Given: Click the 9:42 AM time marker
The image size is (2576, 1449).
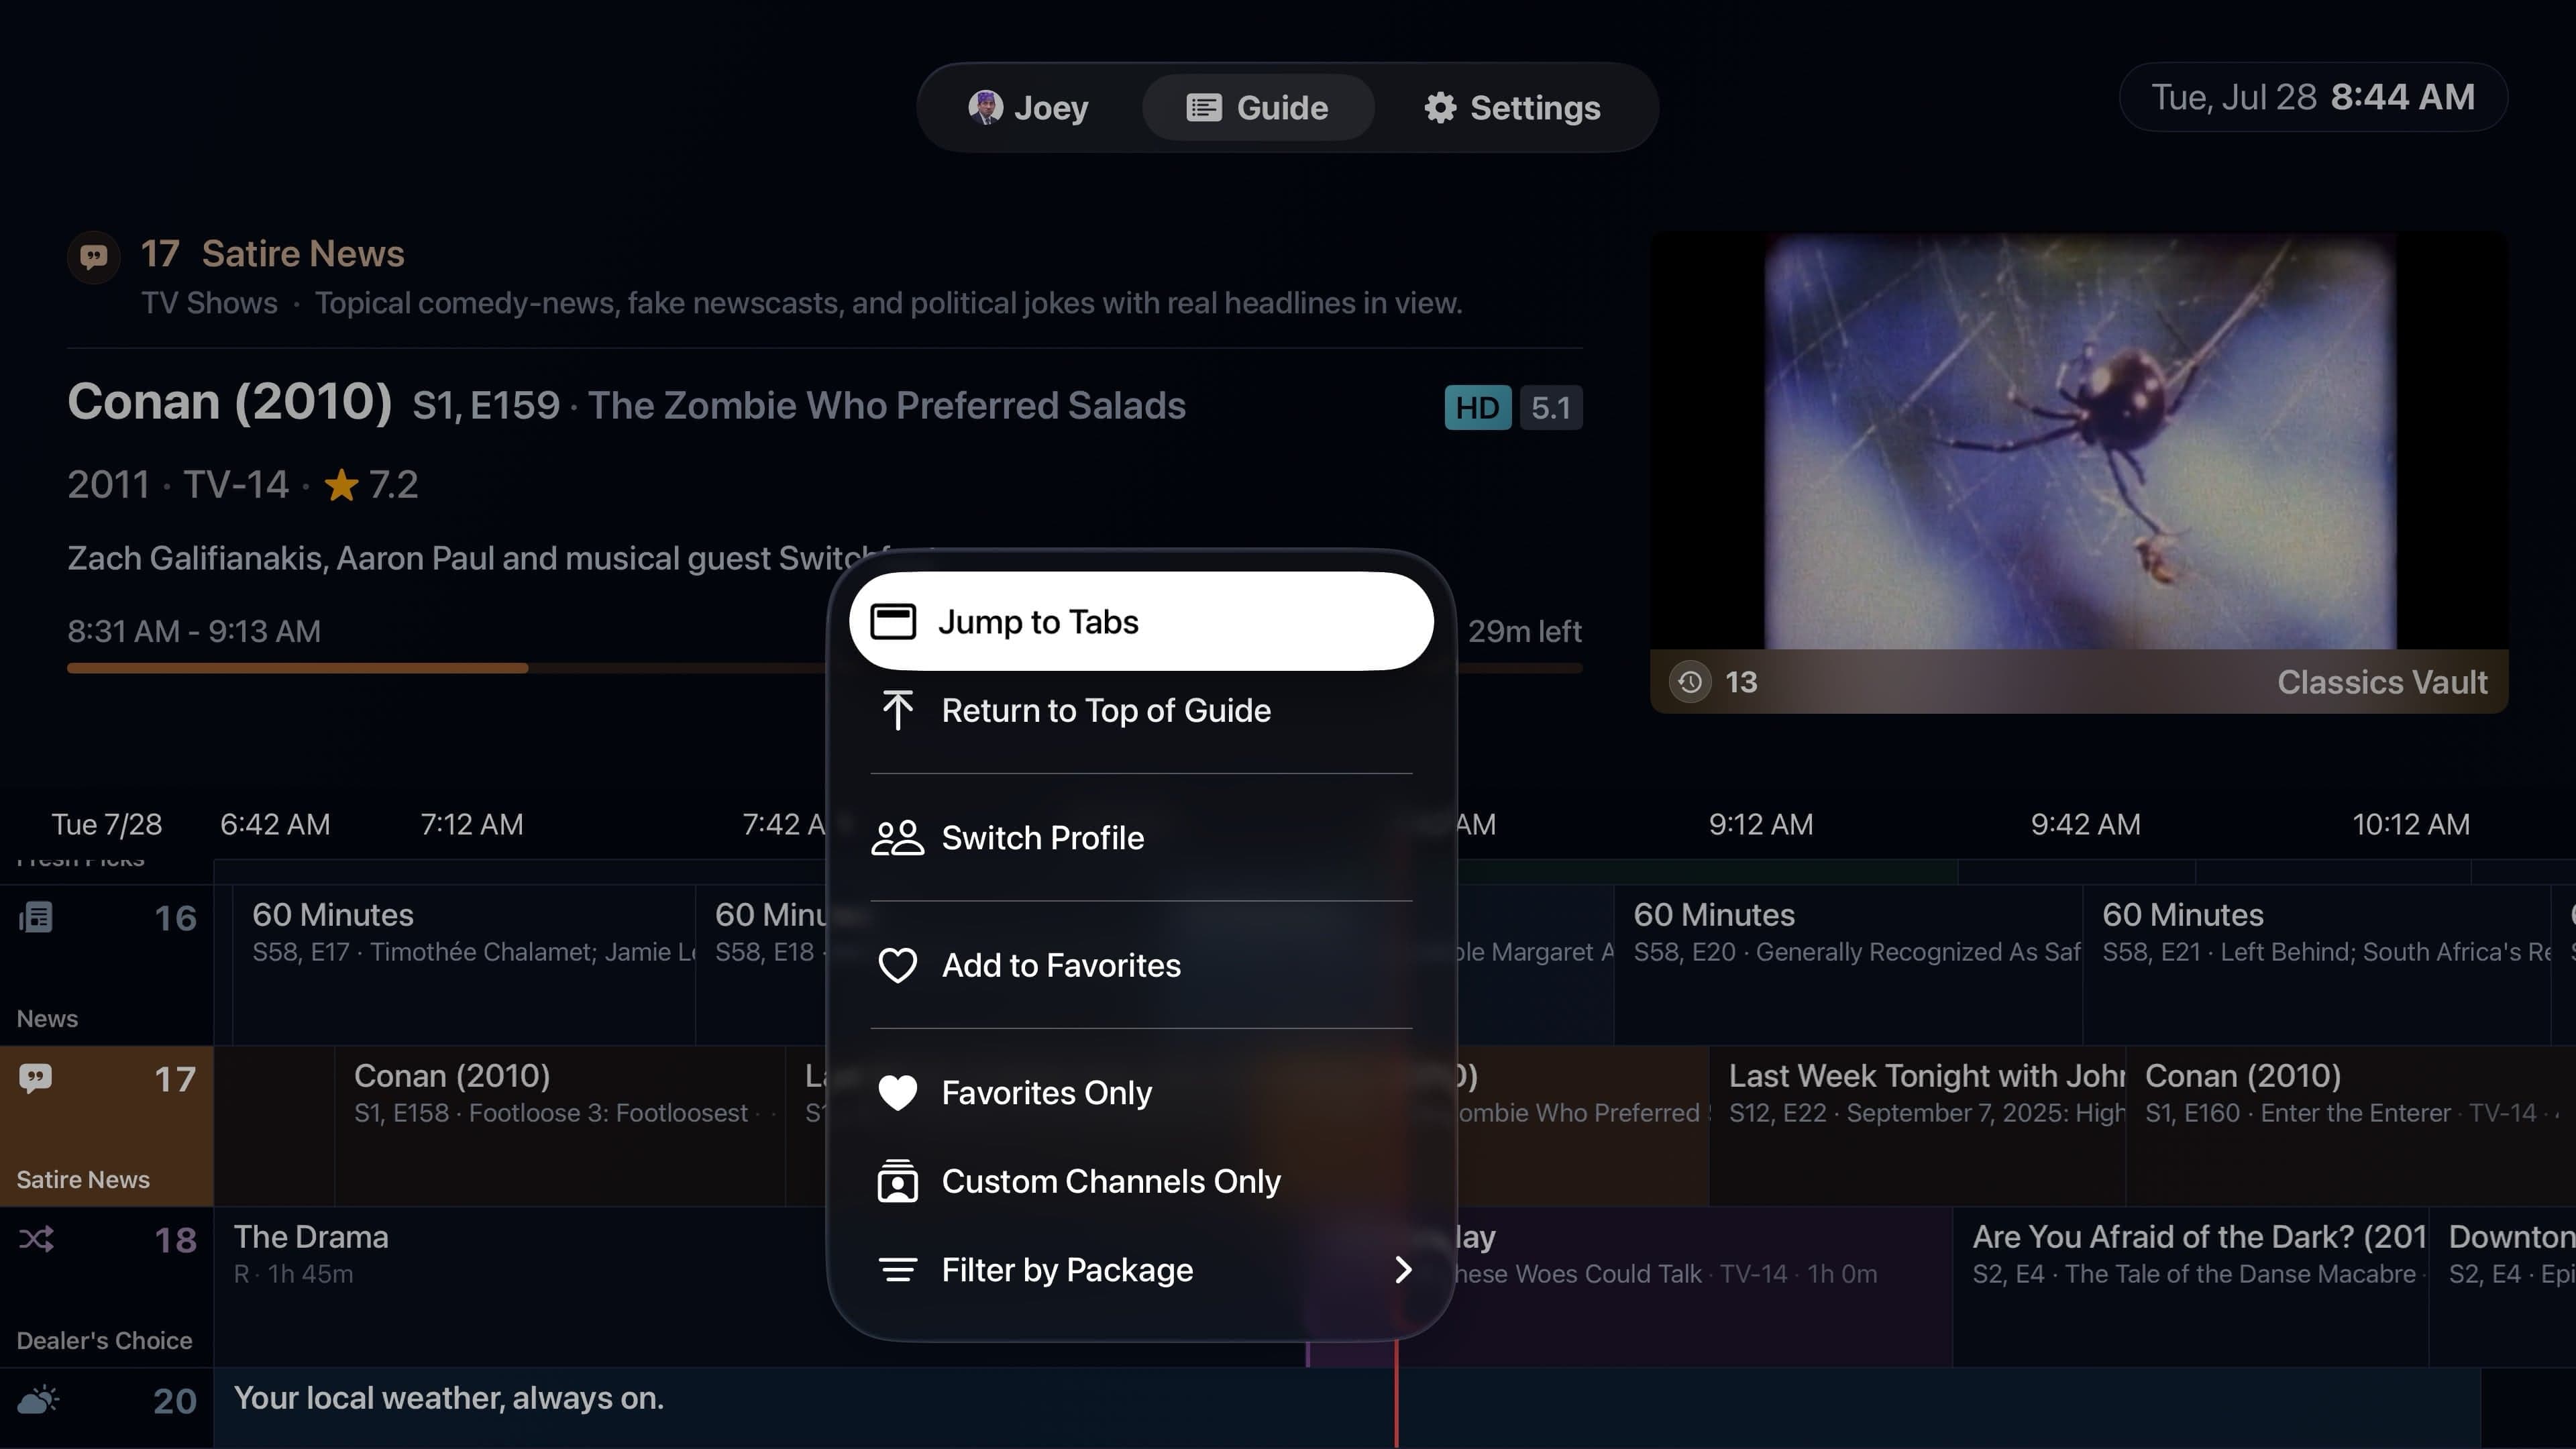Looking at the screenshot, I should (x=2085, y=824).
